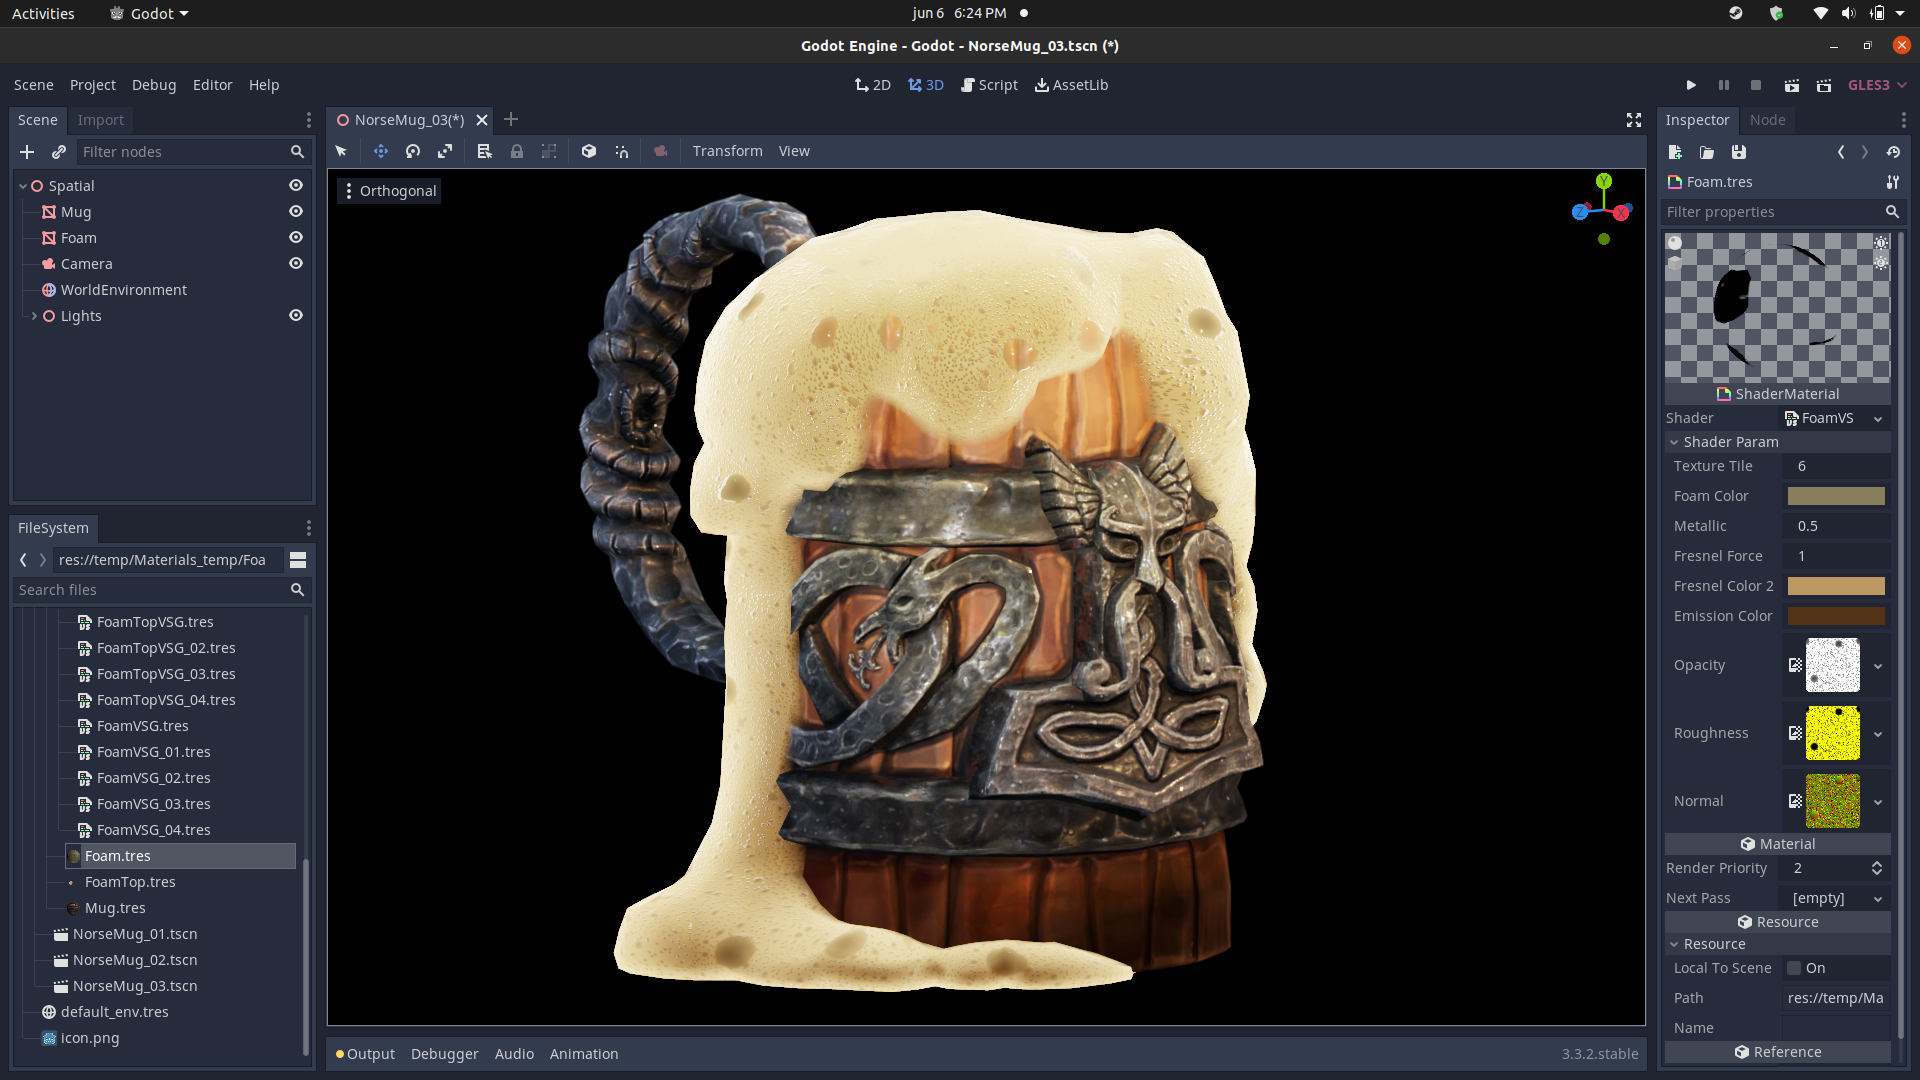Hide the Mug node visibility
Screen dimensions: 1920x1080
pos(296,212)
